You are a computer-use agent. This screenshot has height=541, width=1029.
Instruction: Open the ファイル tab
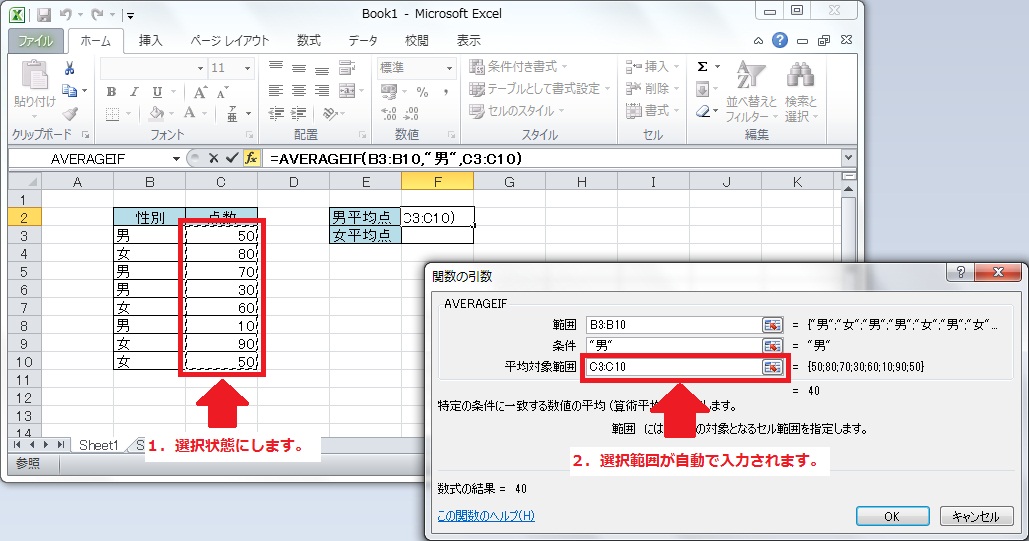tap(35, 41)
